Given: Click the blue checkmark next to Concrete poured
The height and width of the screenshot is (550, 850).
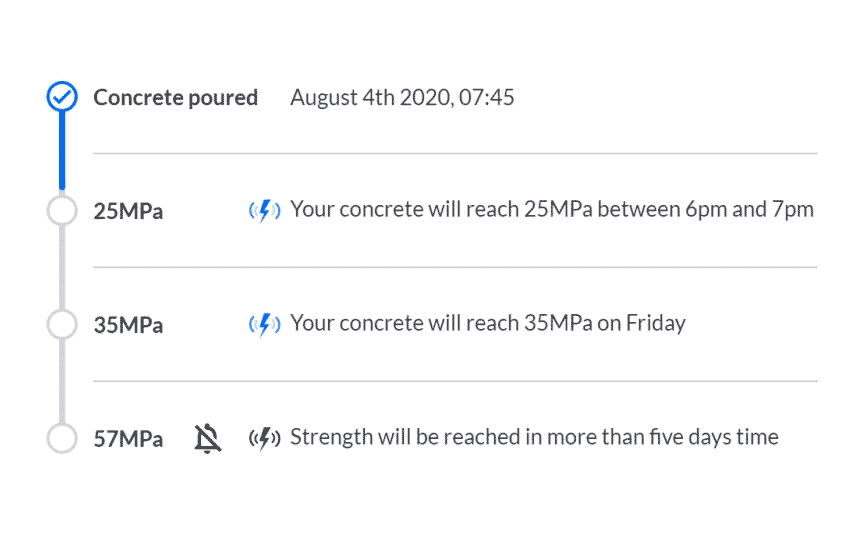Looking at the screenshot, I should click(62, 96).
